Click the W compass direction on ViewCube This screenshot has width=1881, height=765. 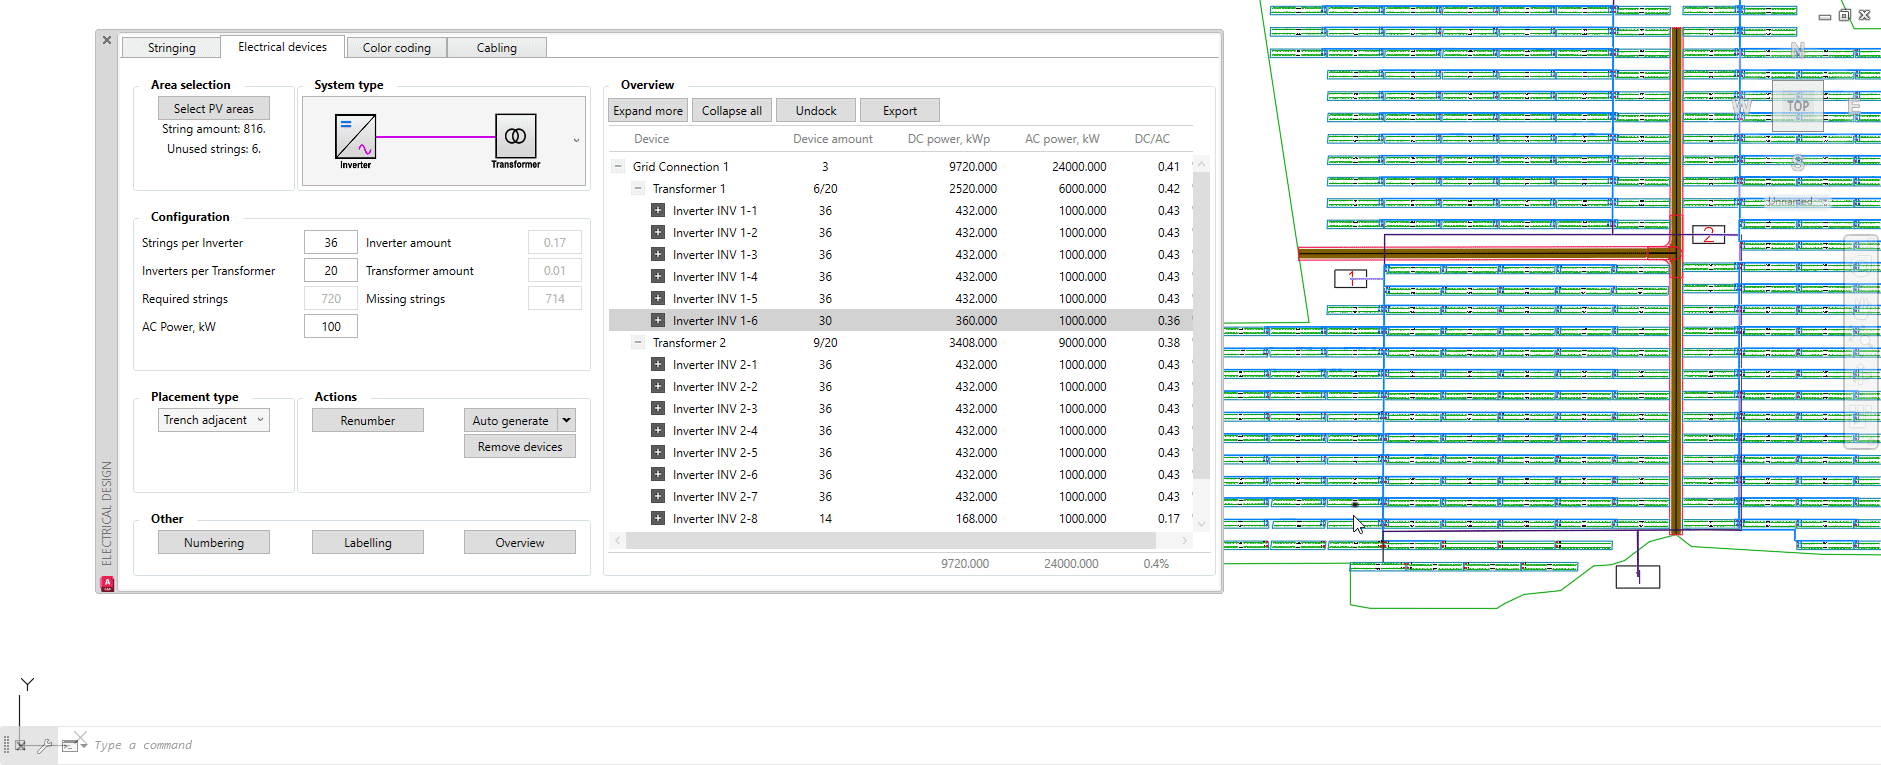[x=1742, y=106]
